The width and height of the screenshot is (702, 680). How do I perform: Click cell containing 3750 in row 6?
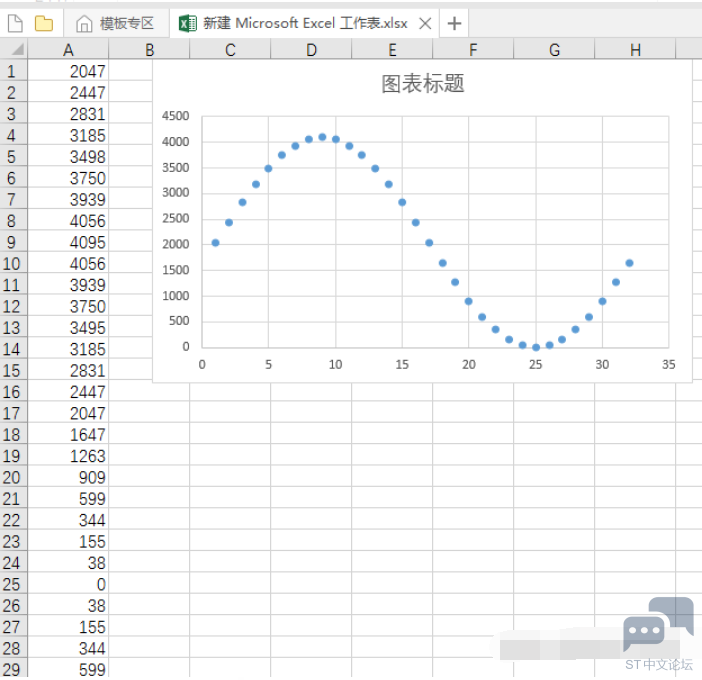click(x=68, y=178)
